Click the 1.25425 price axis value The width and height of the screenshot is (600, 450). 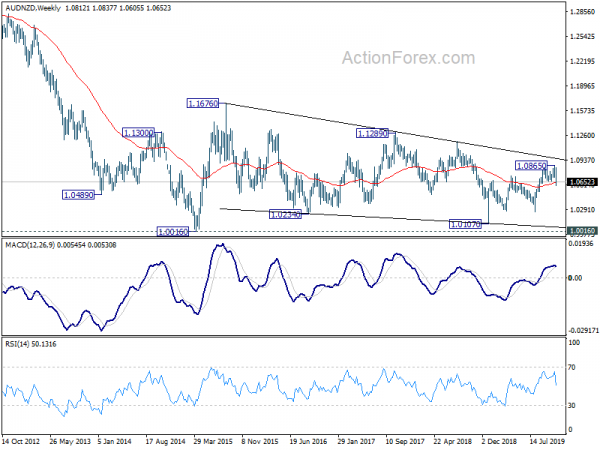(x=582, y=37)
